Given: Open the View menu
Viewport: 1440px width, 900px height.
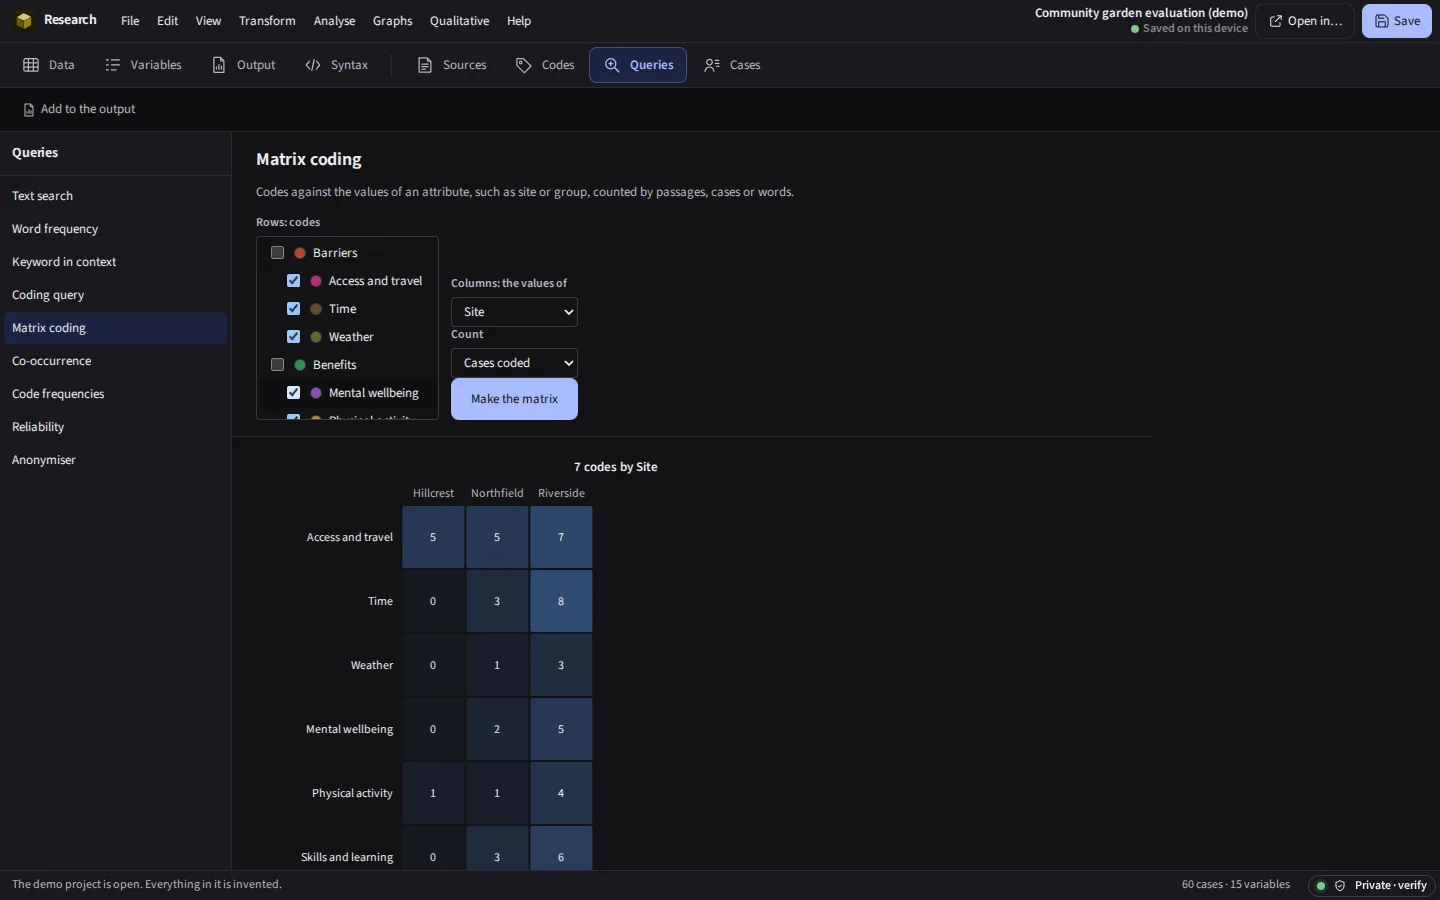Looking at the screenshot, I should [208, 21].
